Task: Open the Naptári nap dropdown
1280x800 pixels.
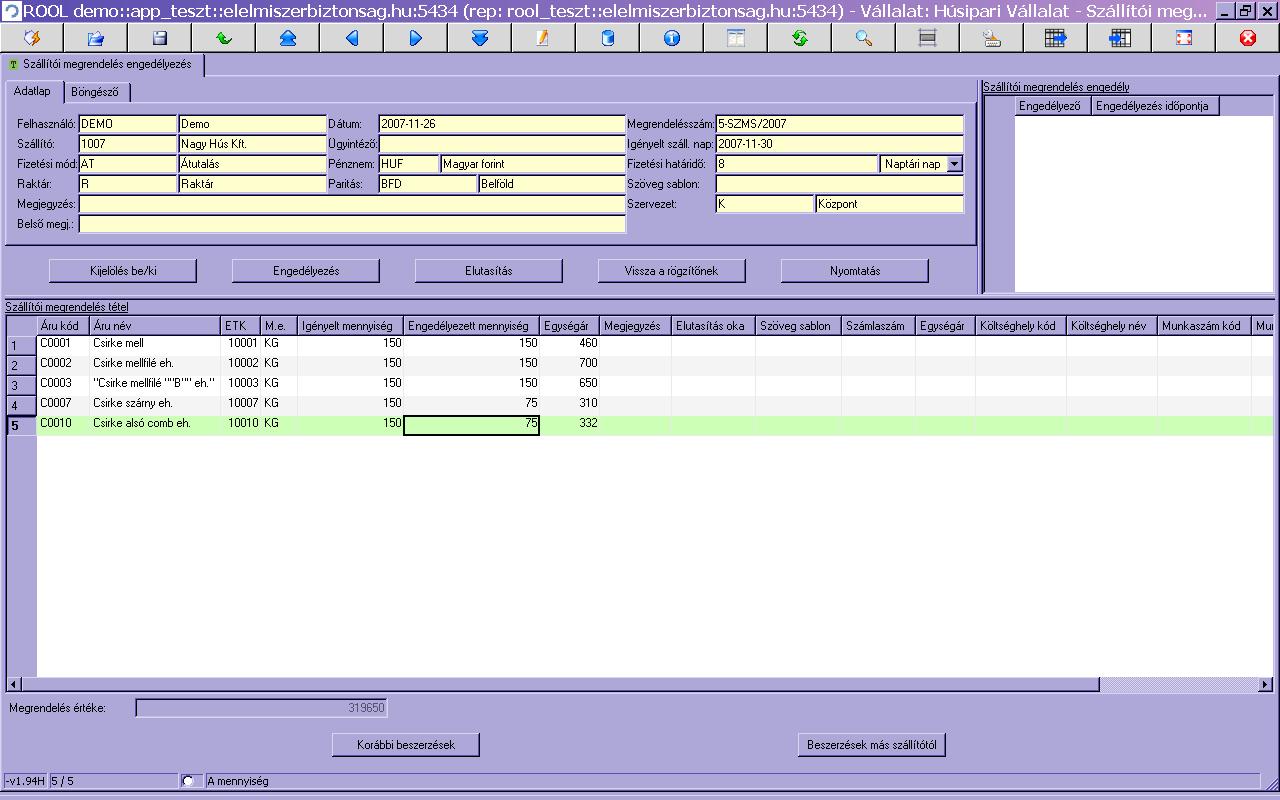Action: (x=954, y=164)
